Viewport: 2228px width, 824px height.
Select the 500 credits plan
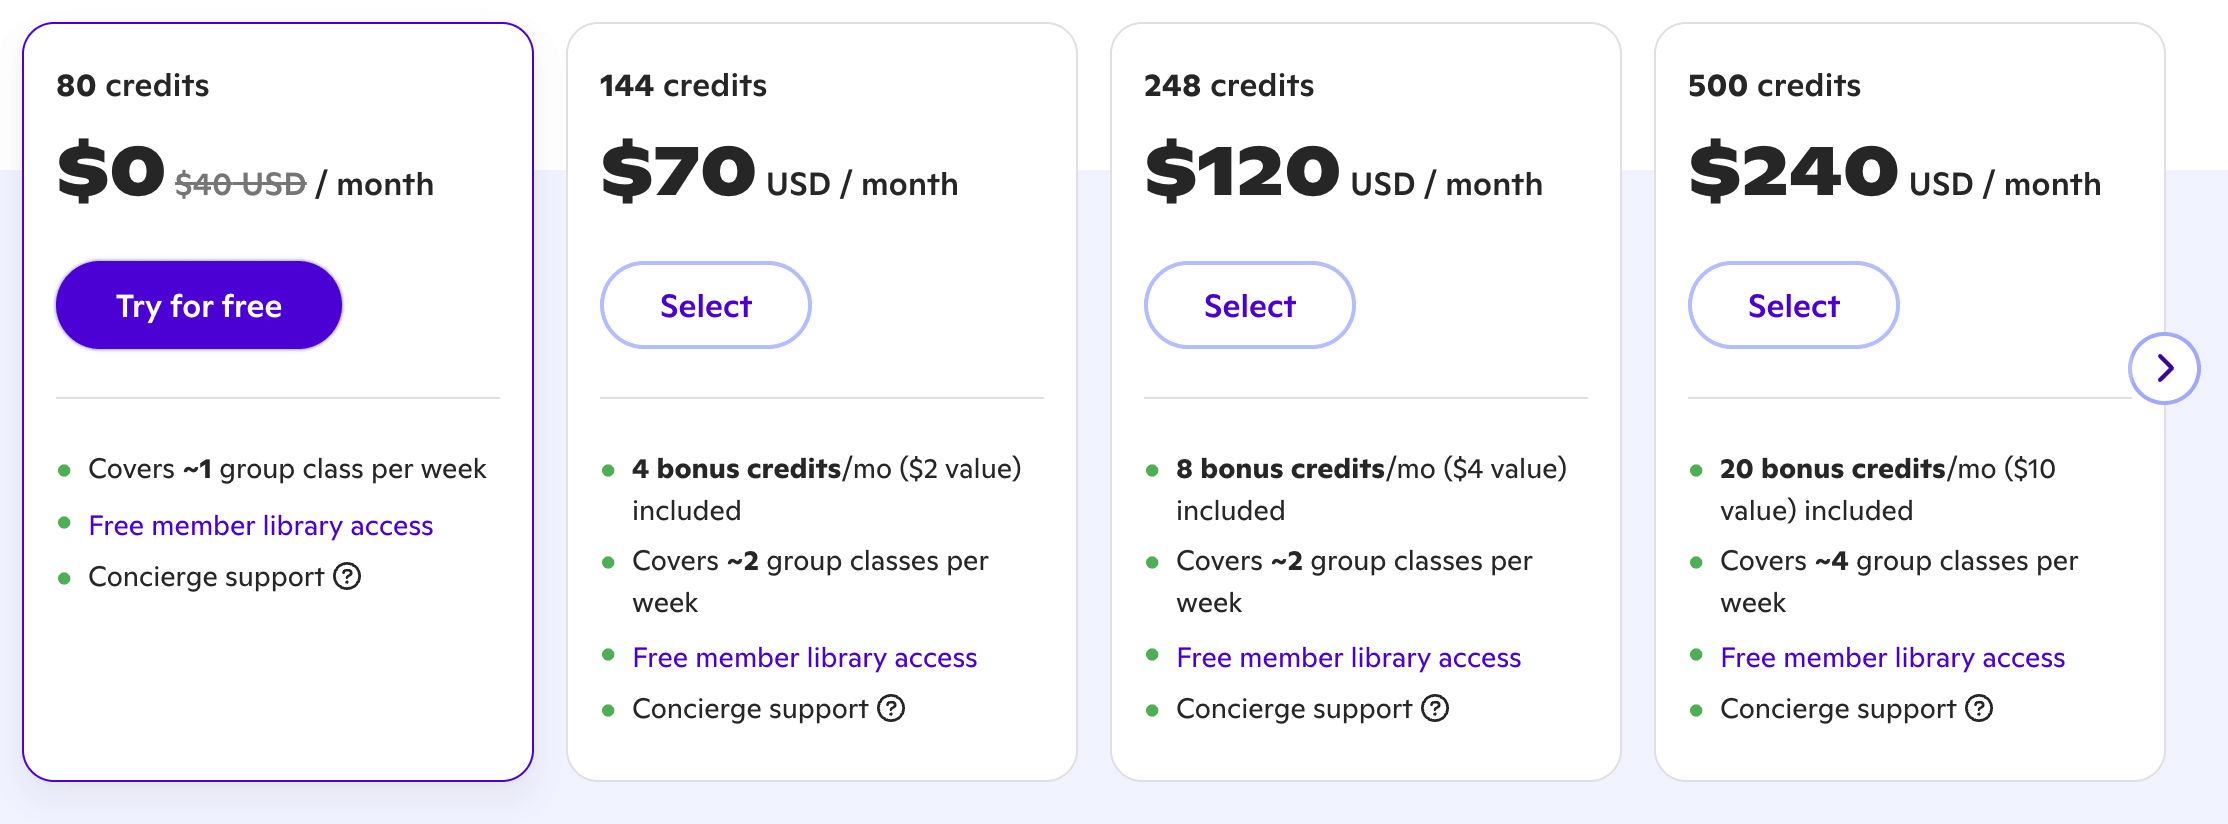pos(1793,305)
